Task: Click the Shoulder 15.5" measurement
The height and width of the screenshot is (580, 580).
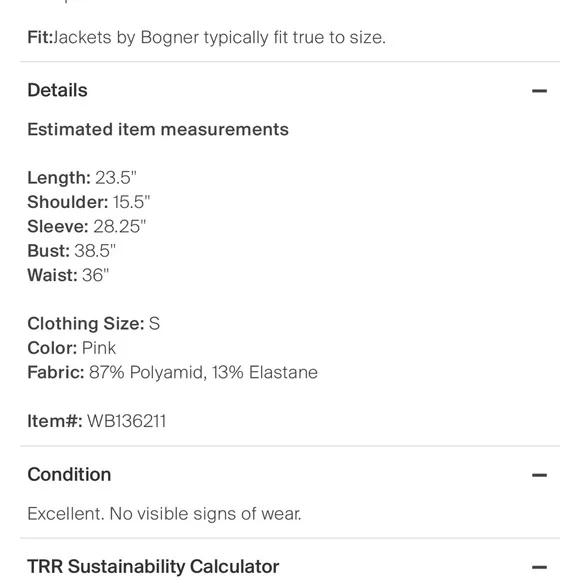Action: [x=89, y=202]
